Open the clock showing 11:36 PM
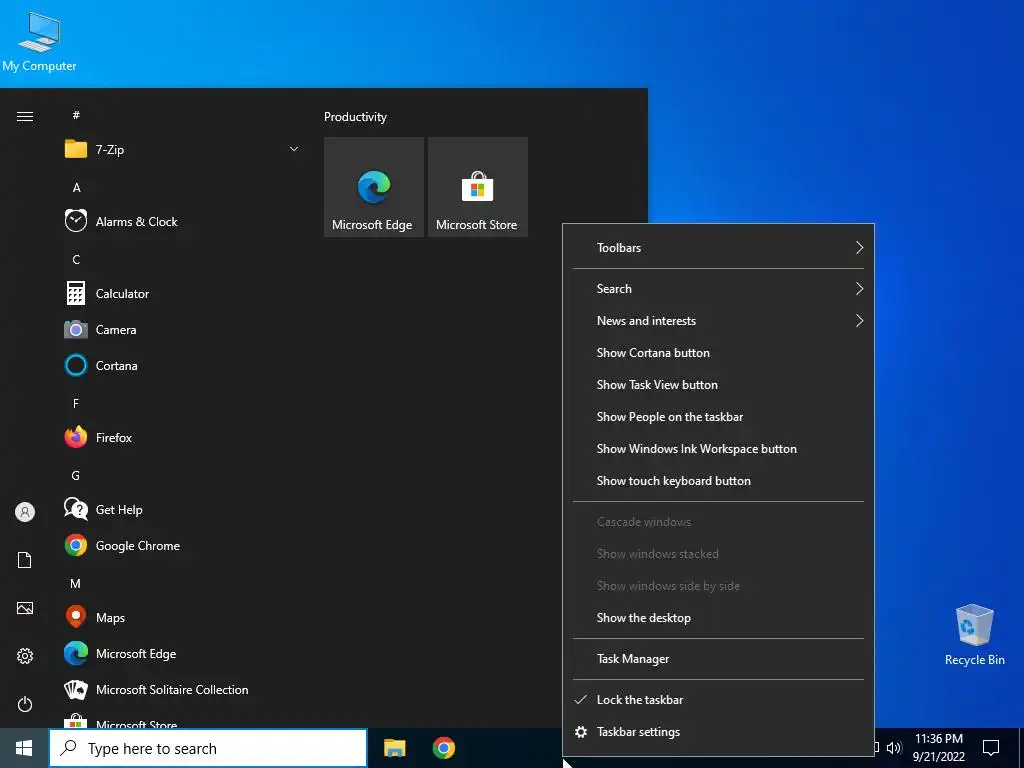 (938, 748)
